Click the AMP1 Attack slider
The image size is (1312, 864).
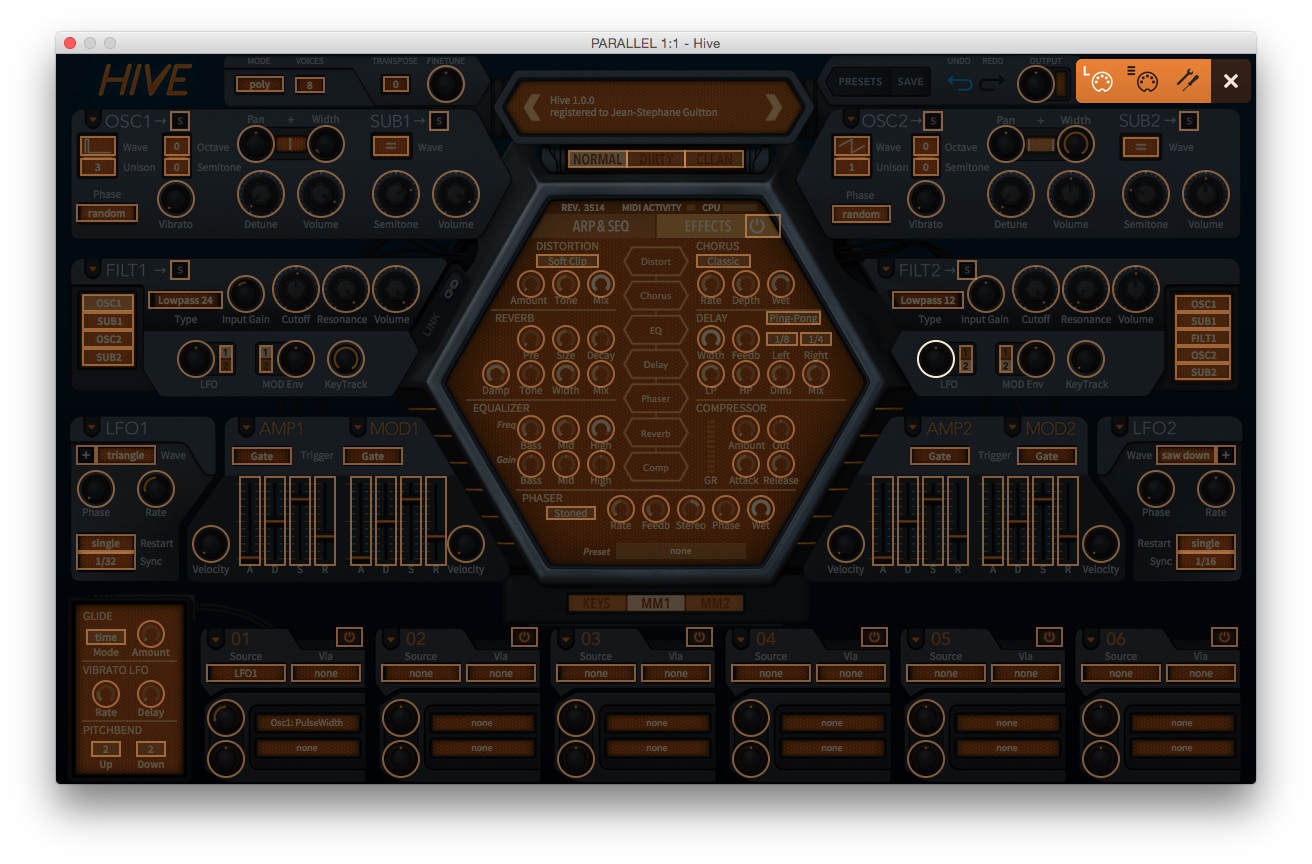(x=249, y=520)
